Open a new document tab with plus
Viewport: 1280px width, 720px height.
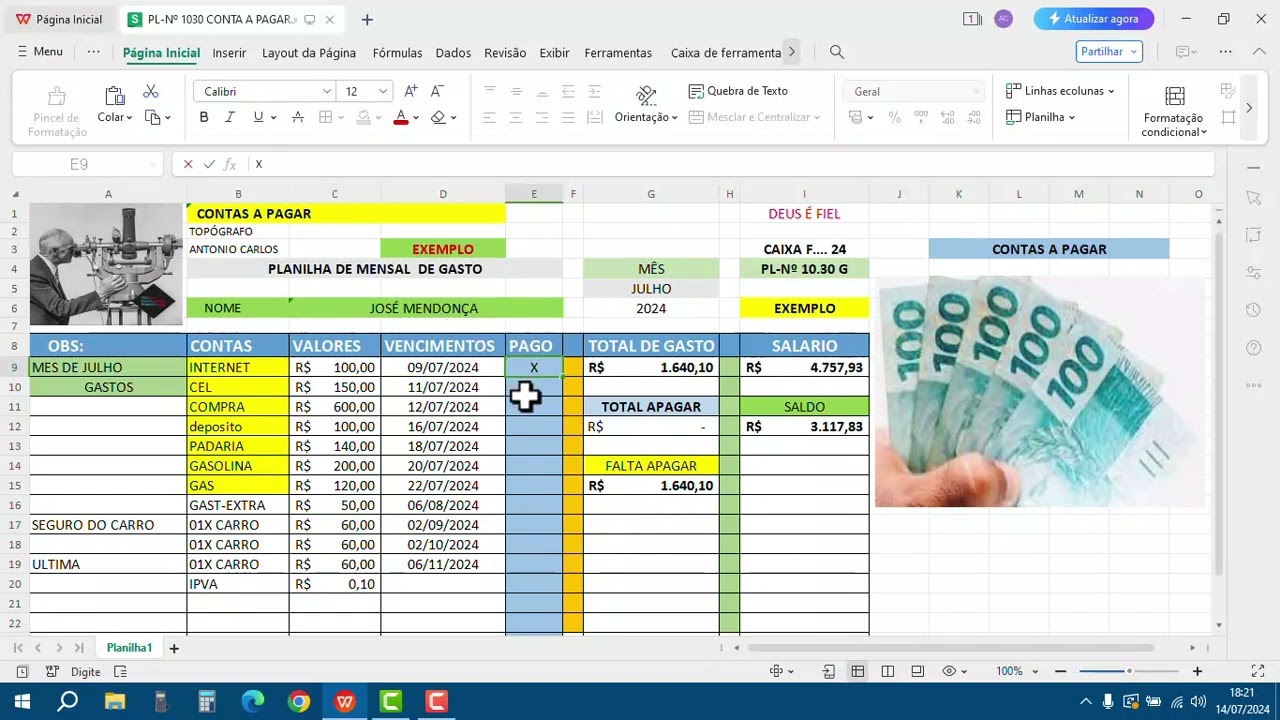[x=367, y=19]
